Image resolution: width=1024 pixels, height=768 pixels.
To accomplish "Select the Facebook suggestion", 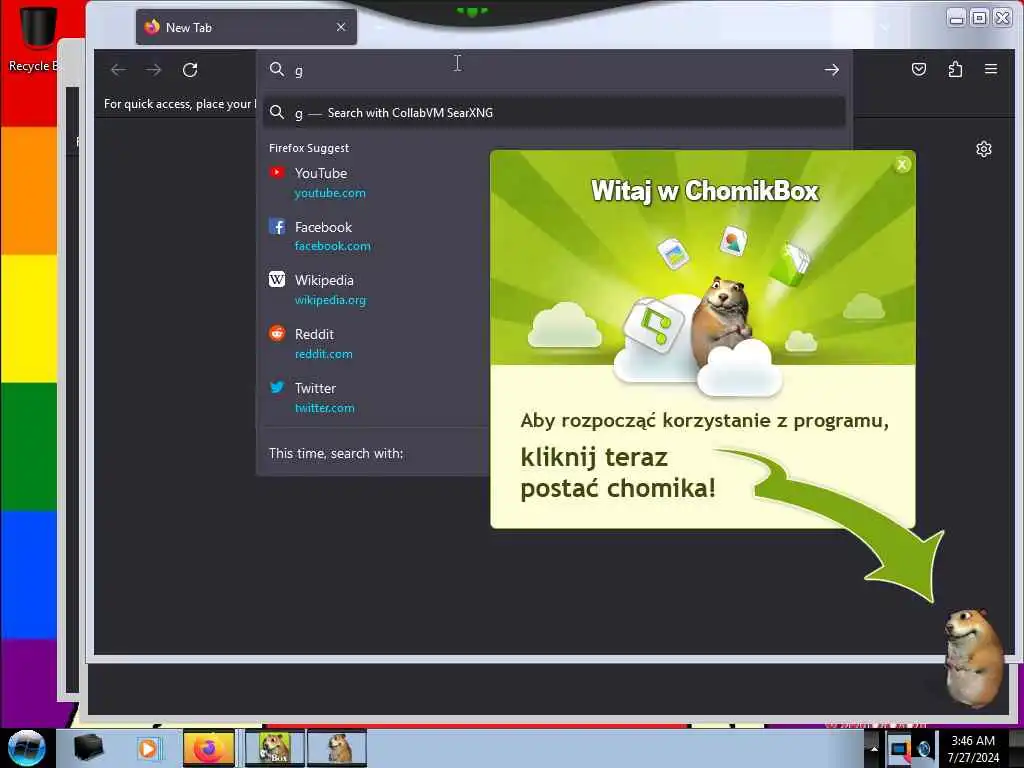I will coord(376,236).
